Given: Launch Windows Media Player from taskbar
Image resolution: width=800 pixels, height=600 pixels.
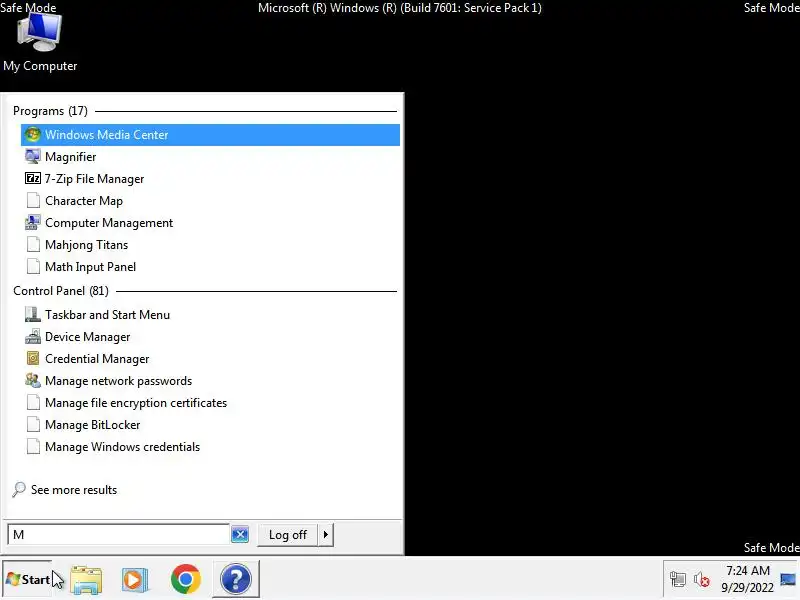Looking at the screenshot, I should pos(135,579).
